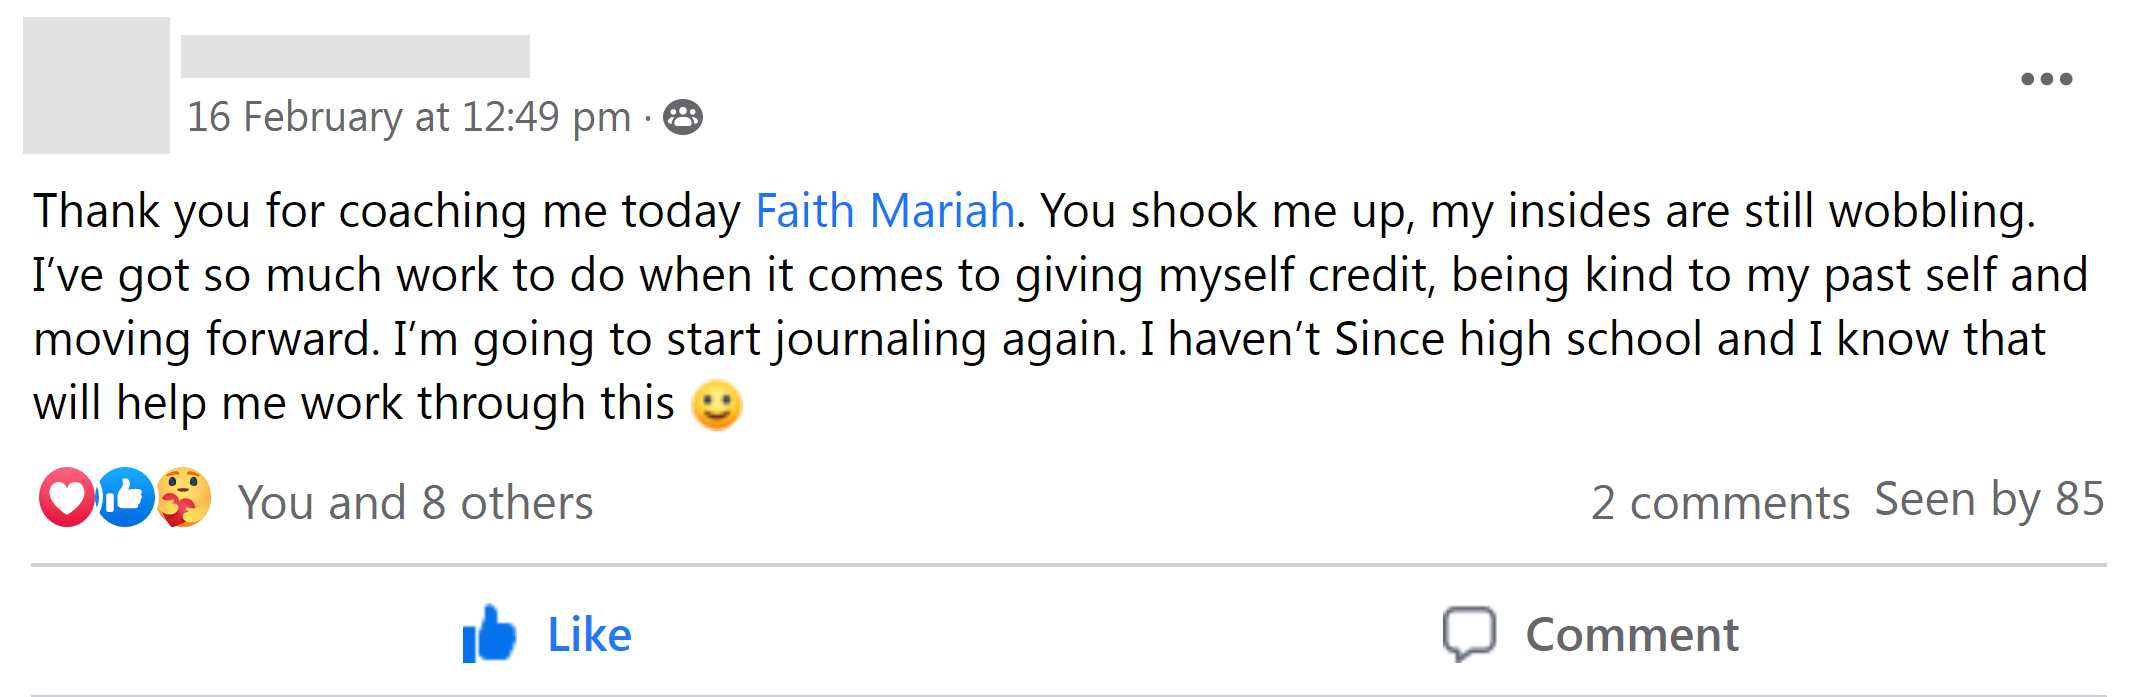Toggle the Like text label
Viewport: 2137px width, 697px height.
click(589, 634)
